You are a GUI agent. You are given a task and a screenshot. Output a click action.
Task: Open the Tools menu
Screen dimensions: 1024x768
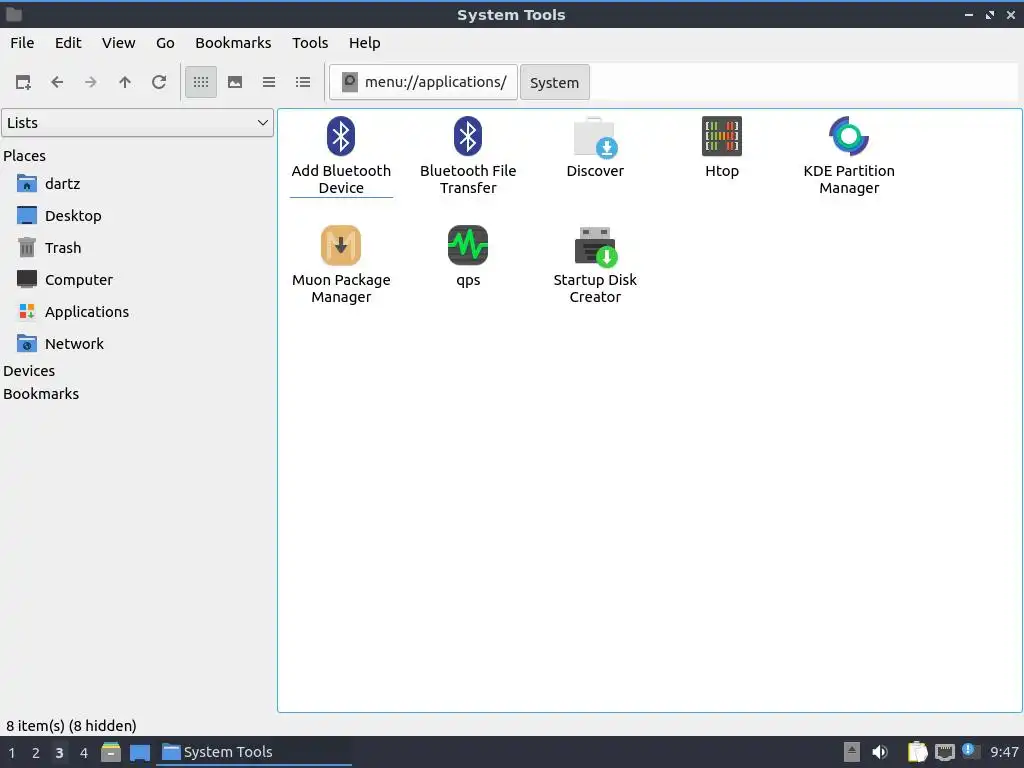pyautogui.click(x=310, y=42)
